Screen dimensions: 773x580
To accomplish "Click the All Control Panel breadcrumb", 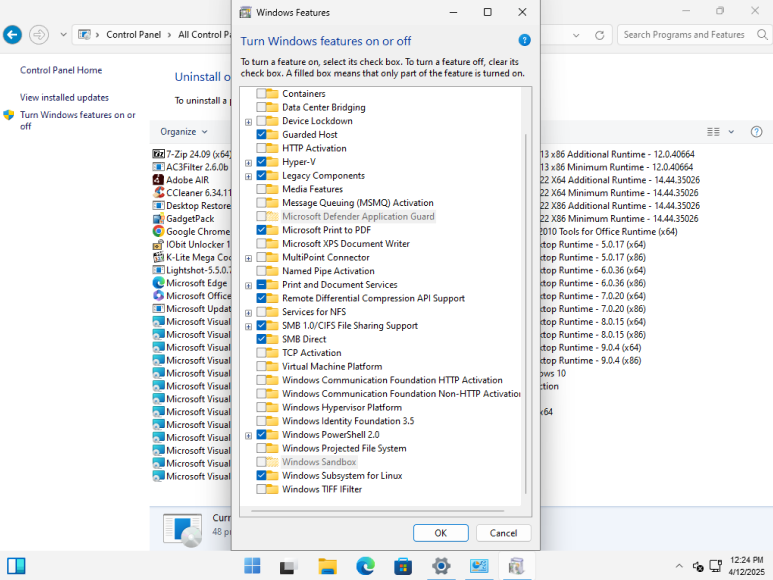I will [204, 34].
